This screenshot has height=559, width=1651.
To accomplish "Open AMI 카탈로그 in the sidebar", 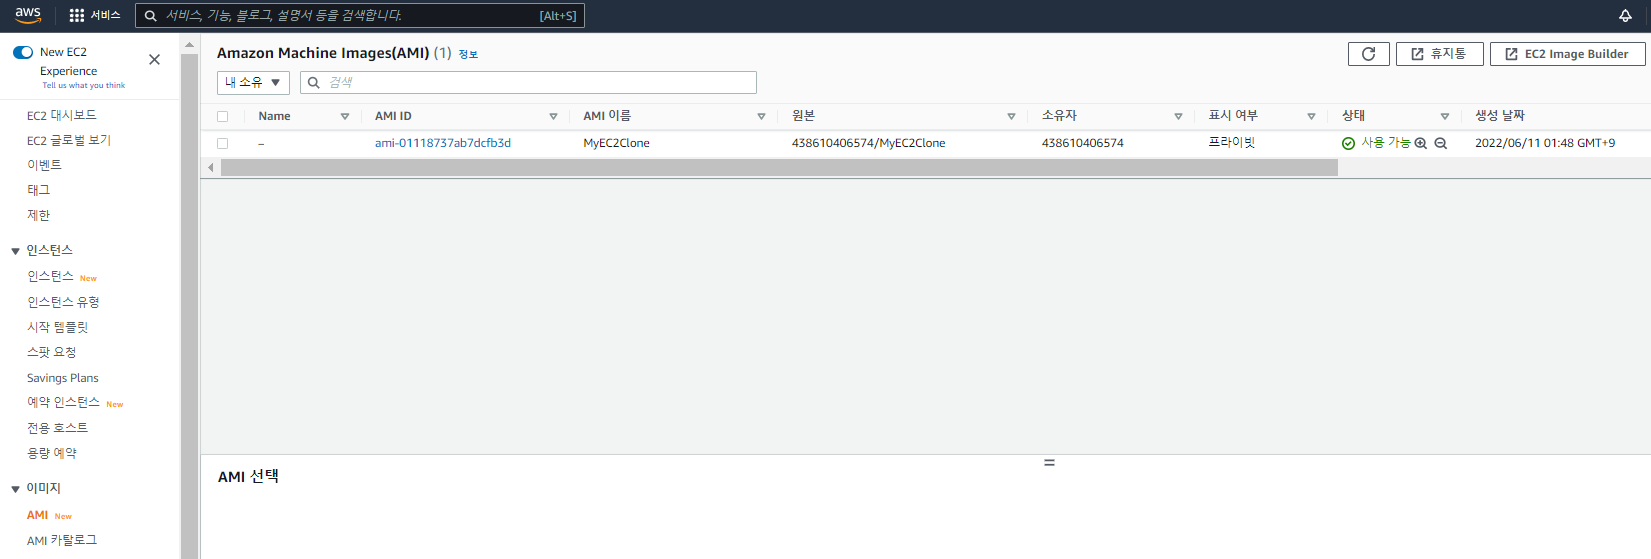I will [62, 540].
